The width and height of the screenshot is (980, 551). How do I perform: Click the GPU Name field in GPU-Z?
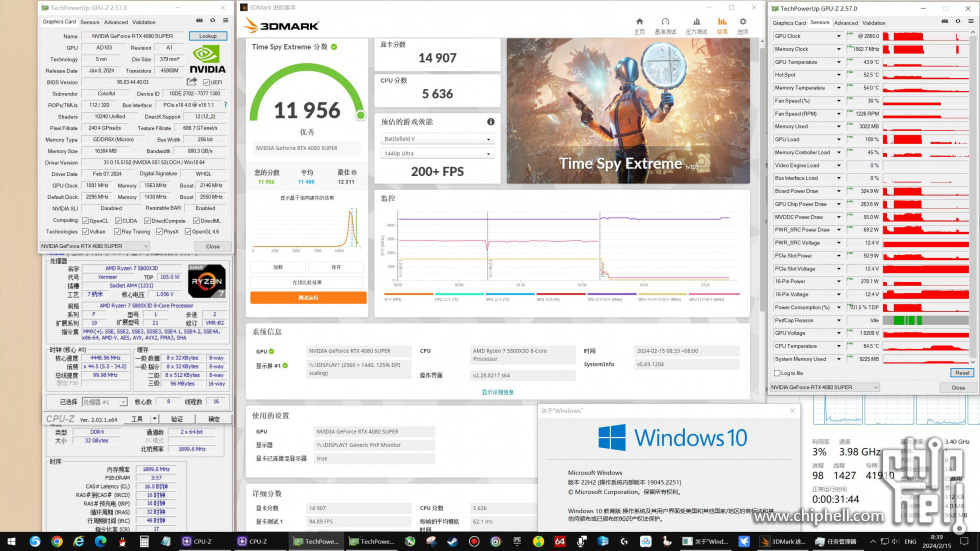click(x=133, y=36)
